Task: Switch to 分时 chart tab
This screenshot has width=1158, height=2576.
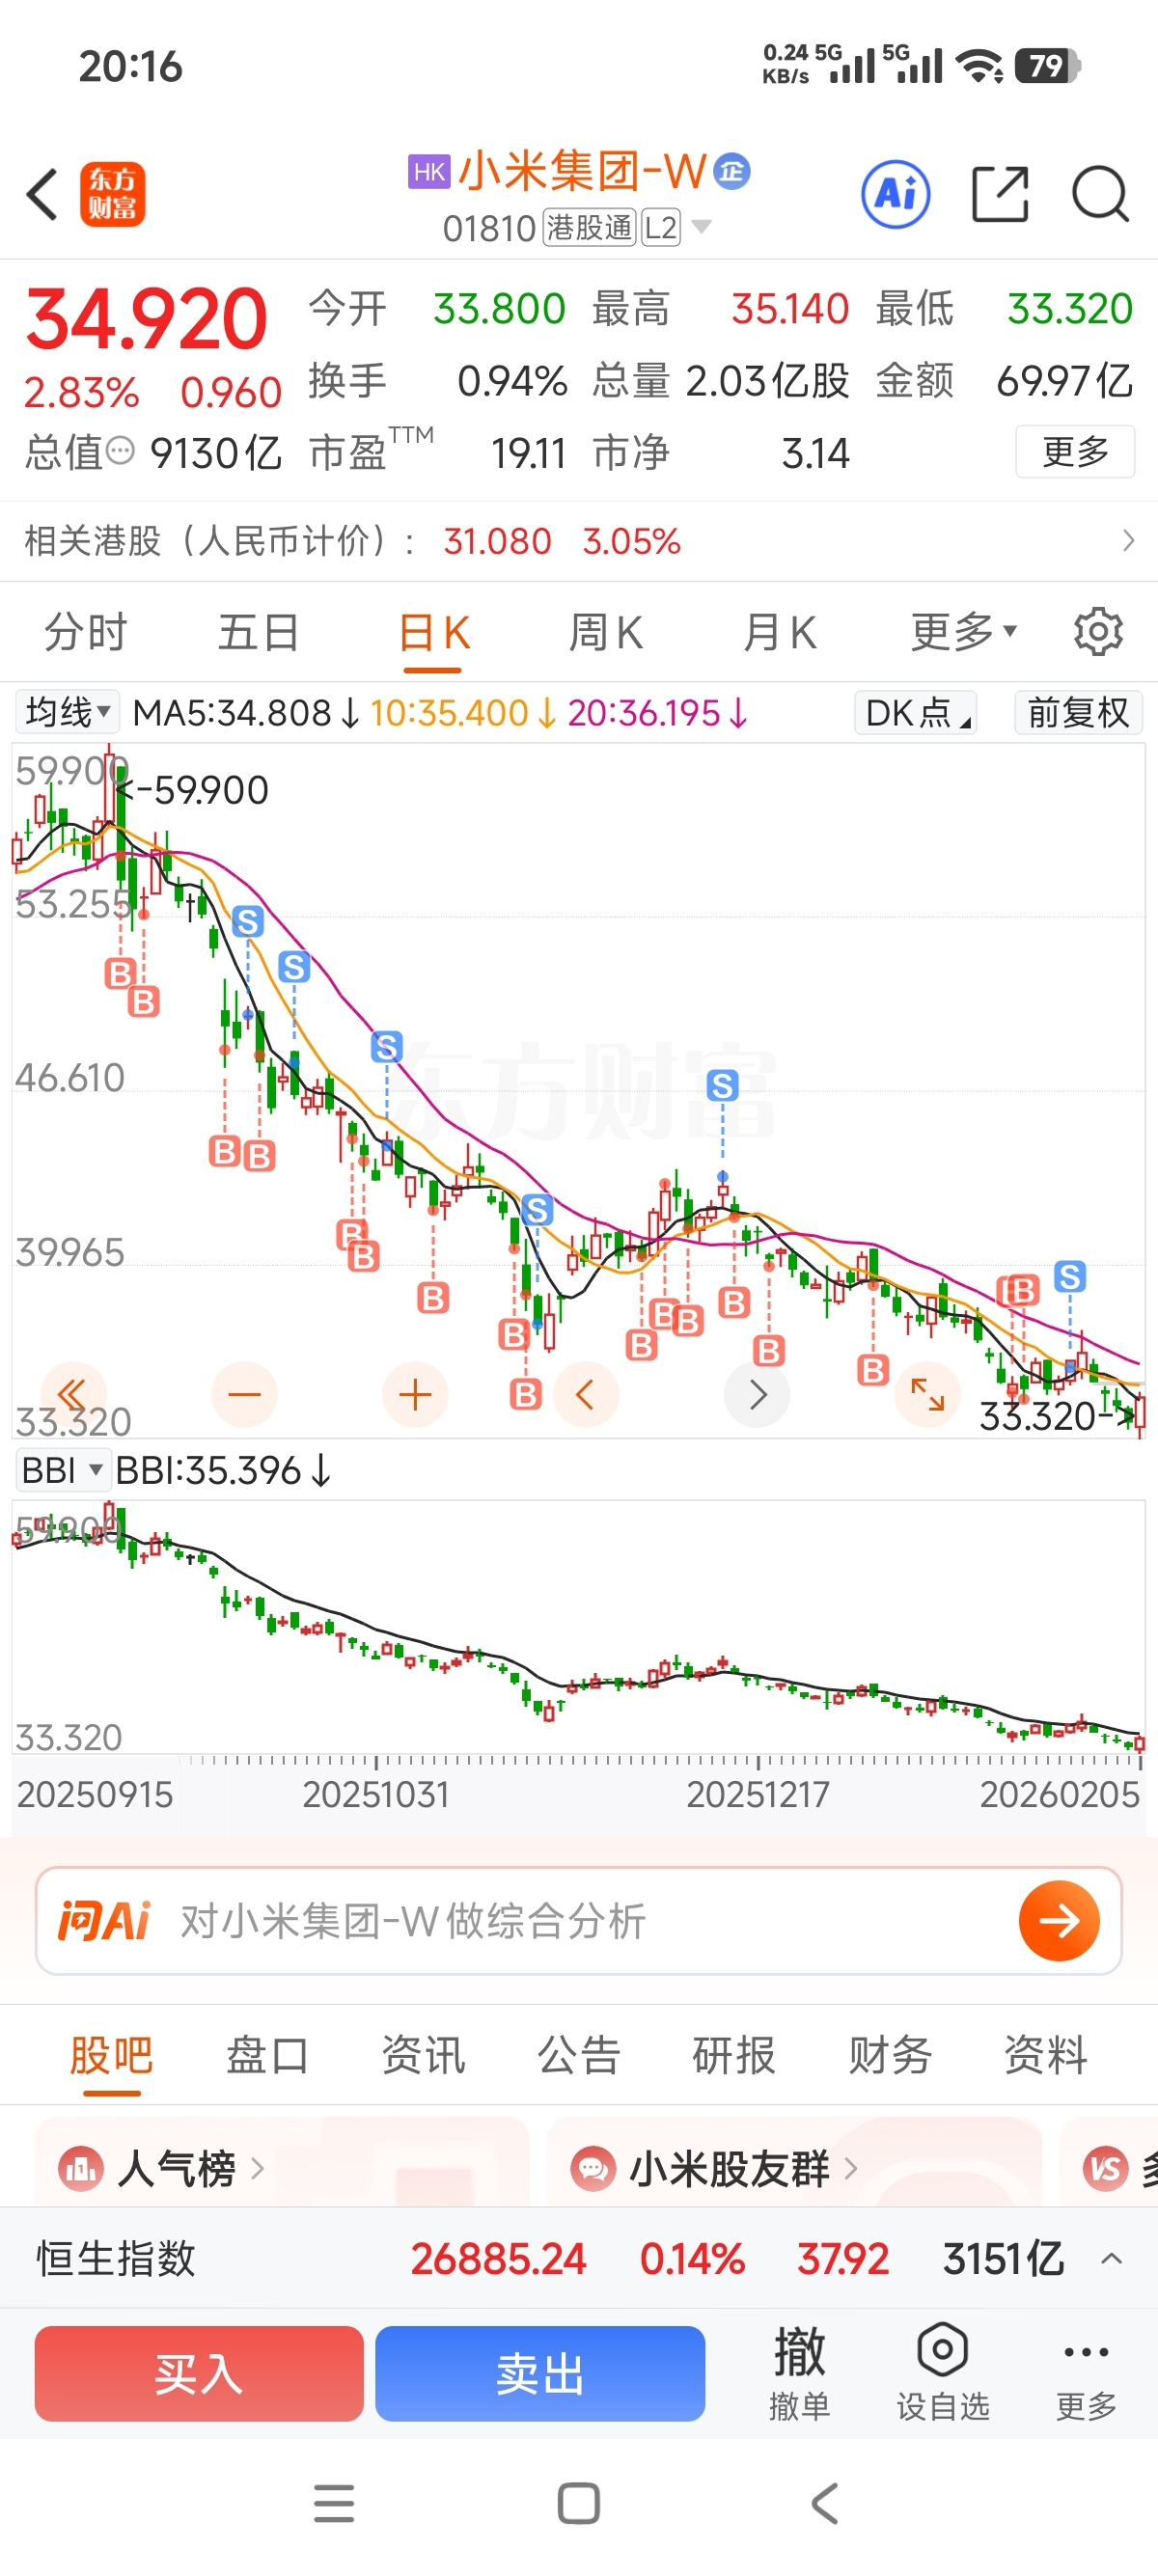Action: point(86,632)
